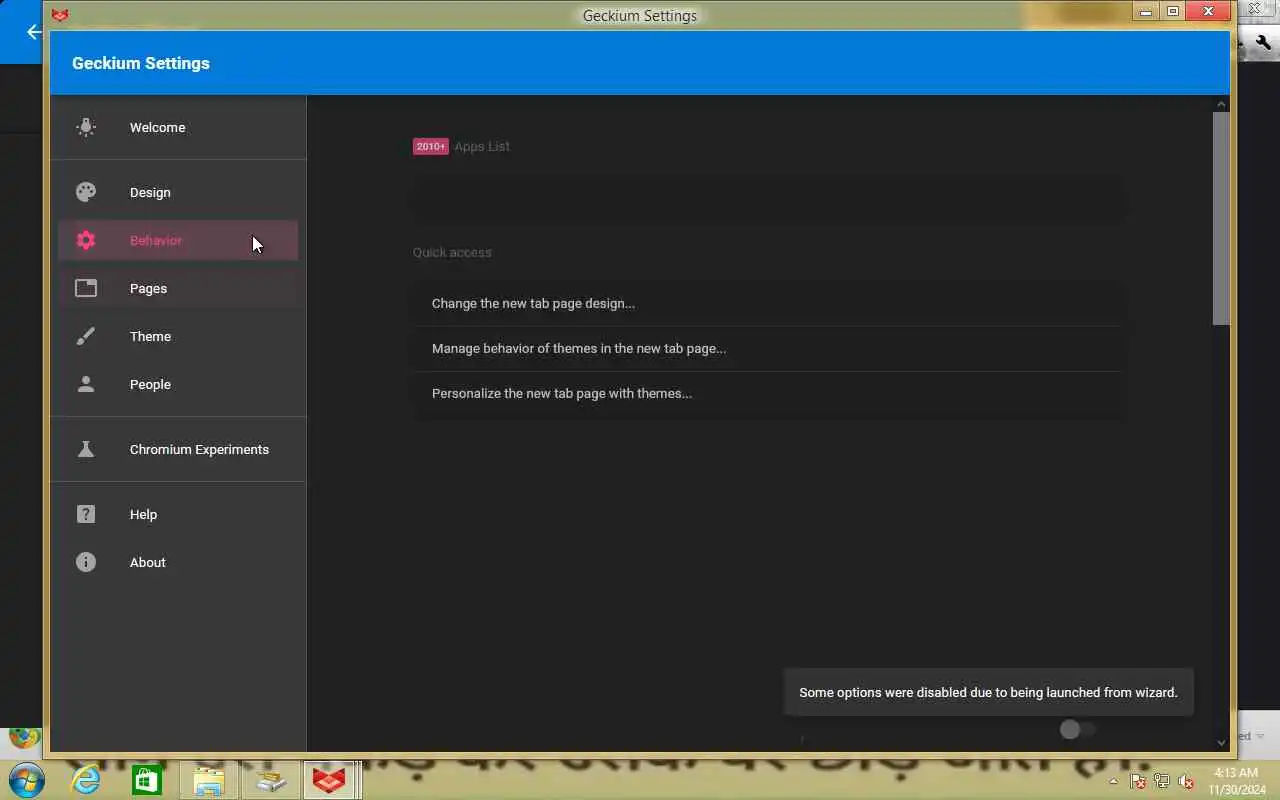
Task: Open the Help section
Action: [178, 514]
